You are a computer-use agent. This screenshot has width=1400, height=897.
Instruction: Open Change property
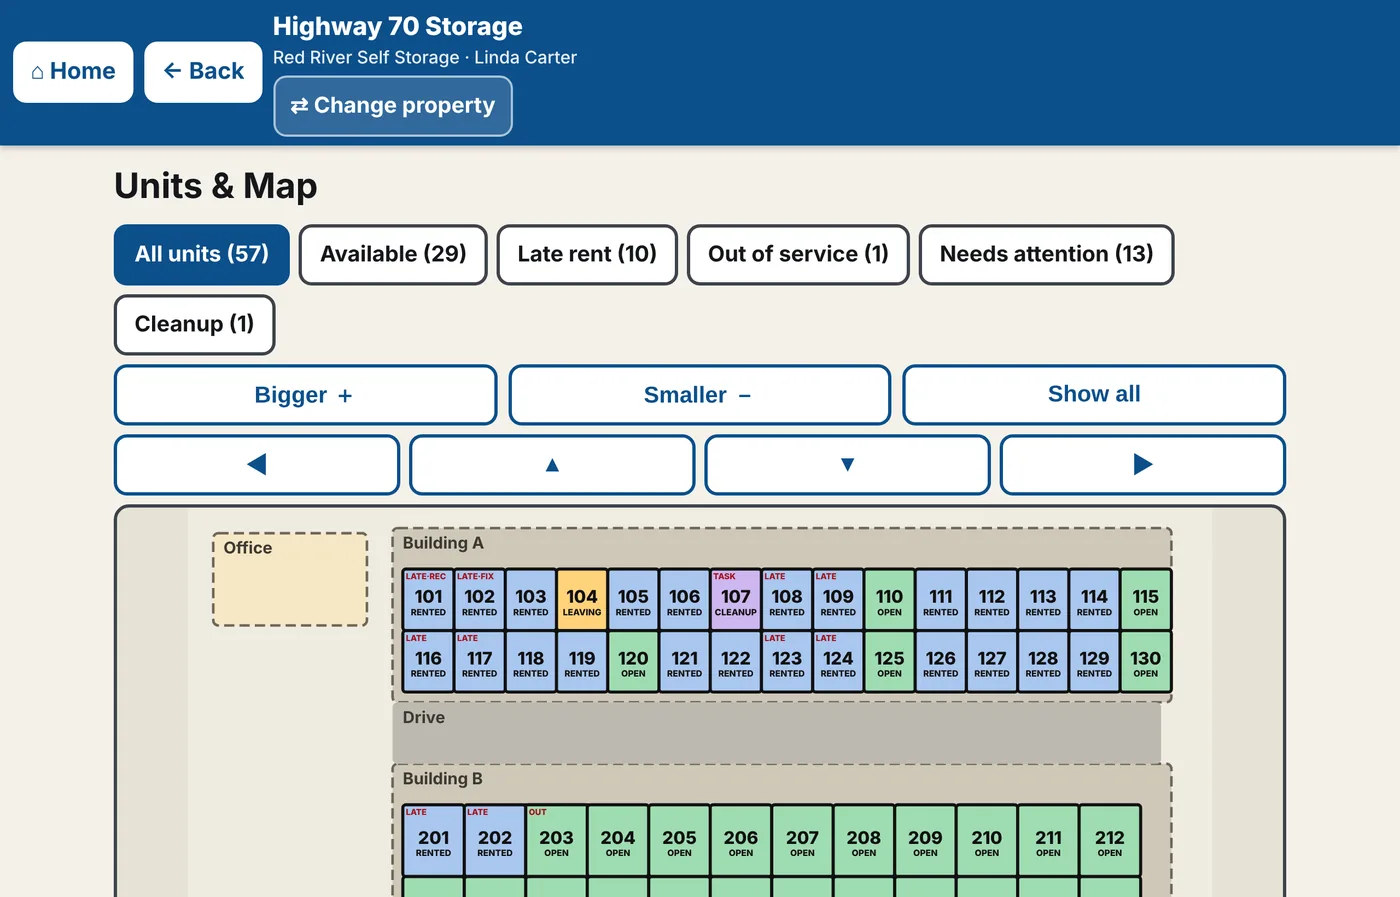[x=393, y=106]
